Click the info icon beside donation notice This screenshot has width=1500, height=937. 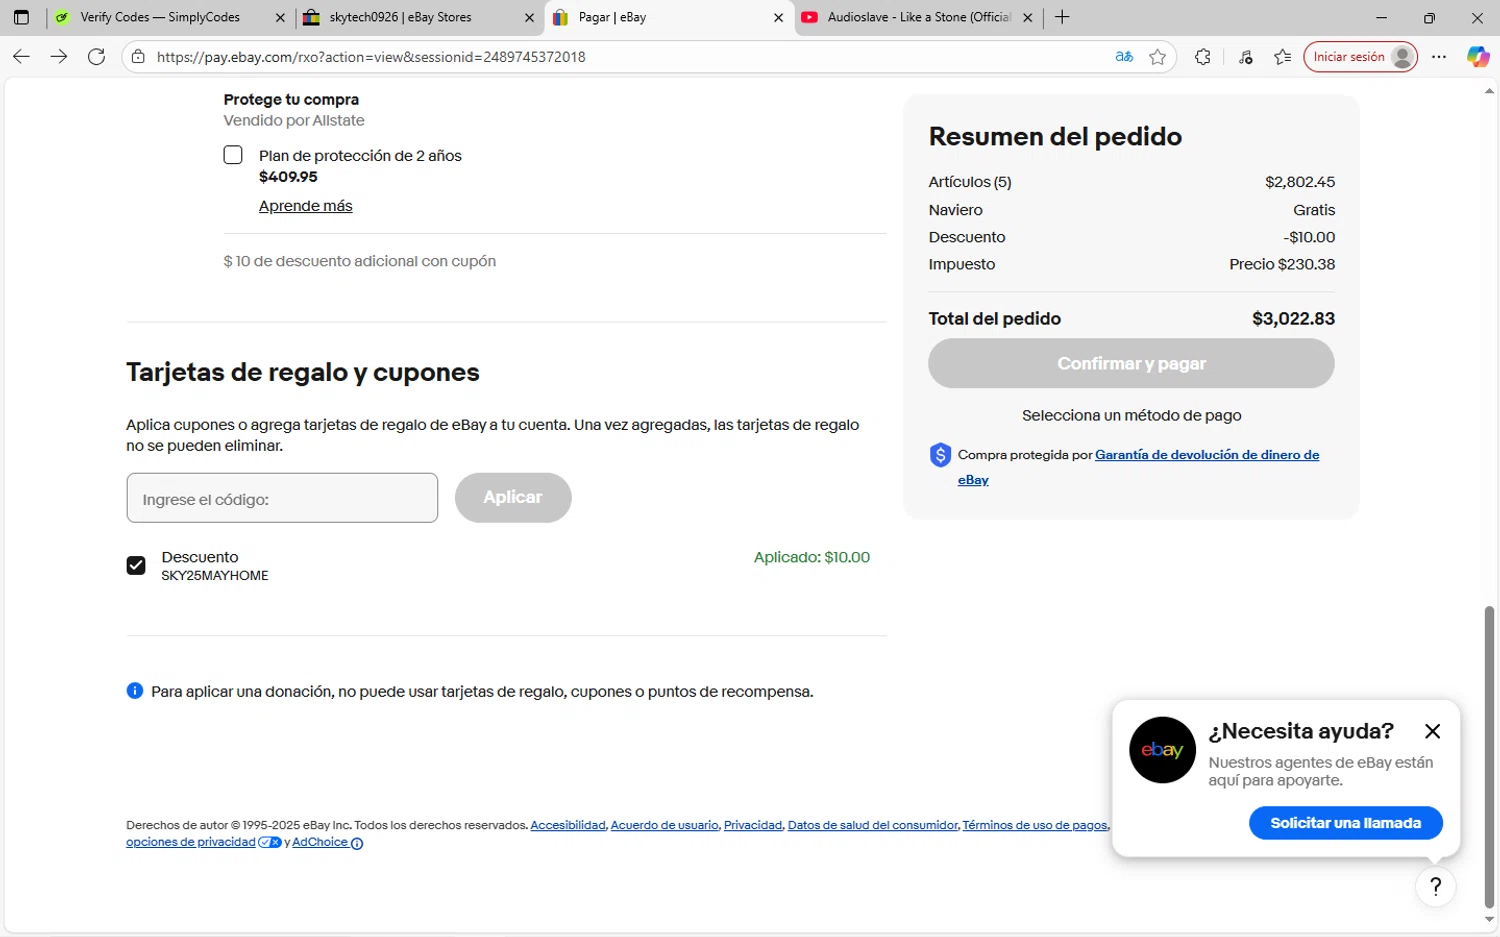click(135, 691)
